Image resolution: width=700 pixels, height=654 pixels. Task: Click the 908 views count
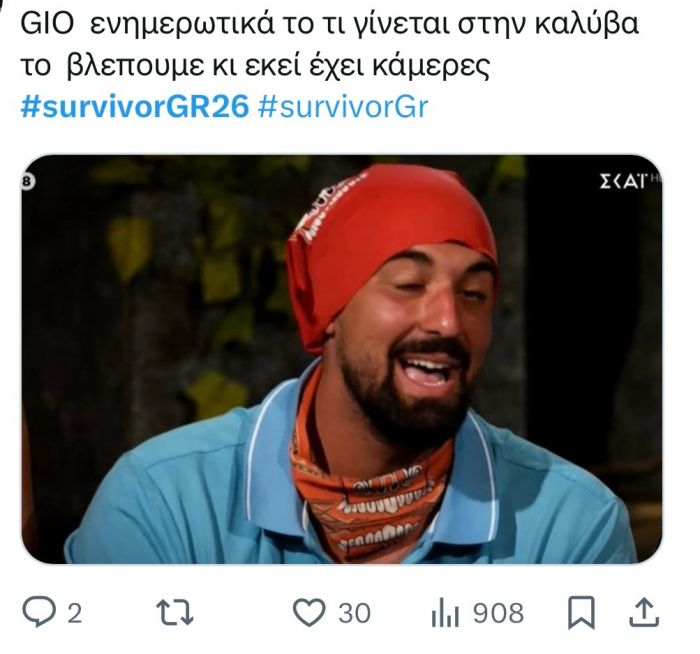[498, 613]
